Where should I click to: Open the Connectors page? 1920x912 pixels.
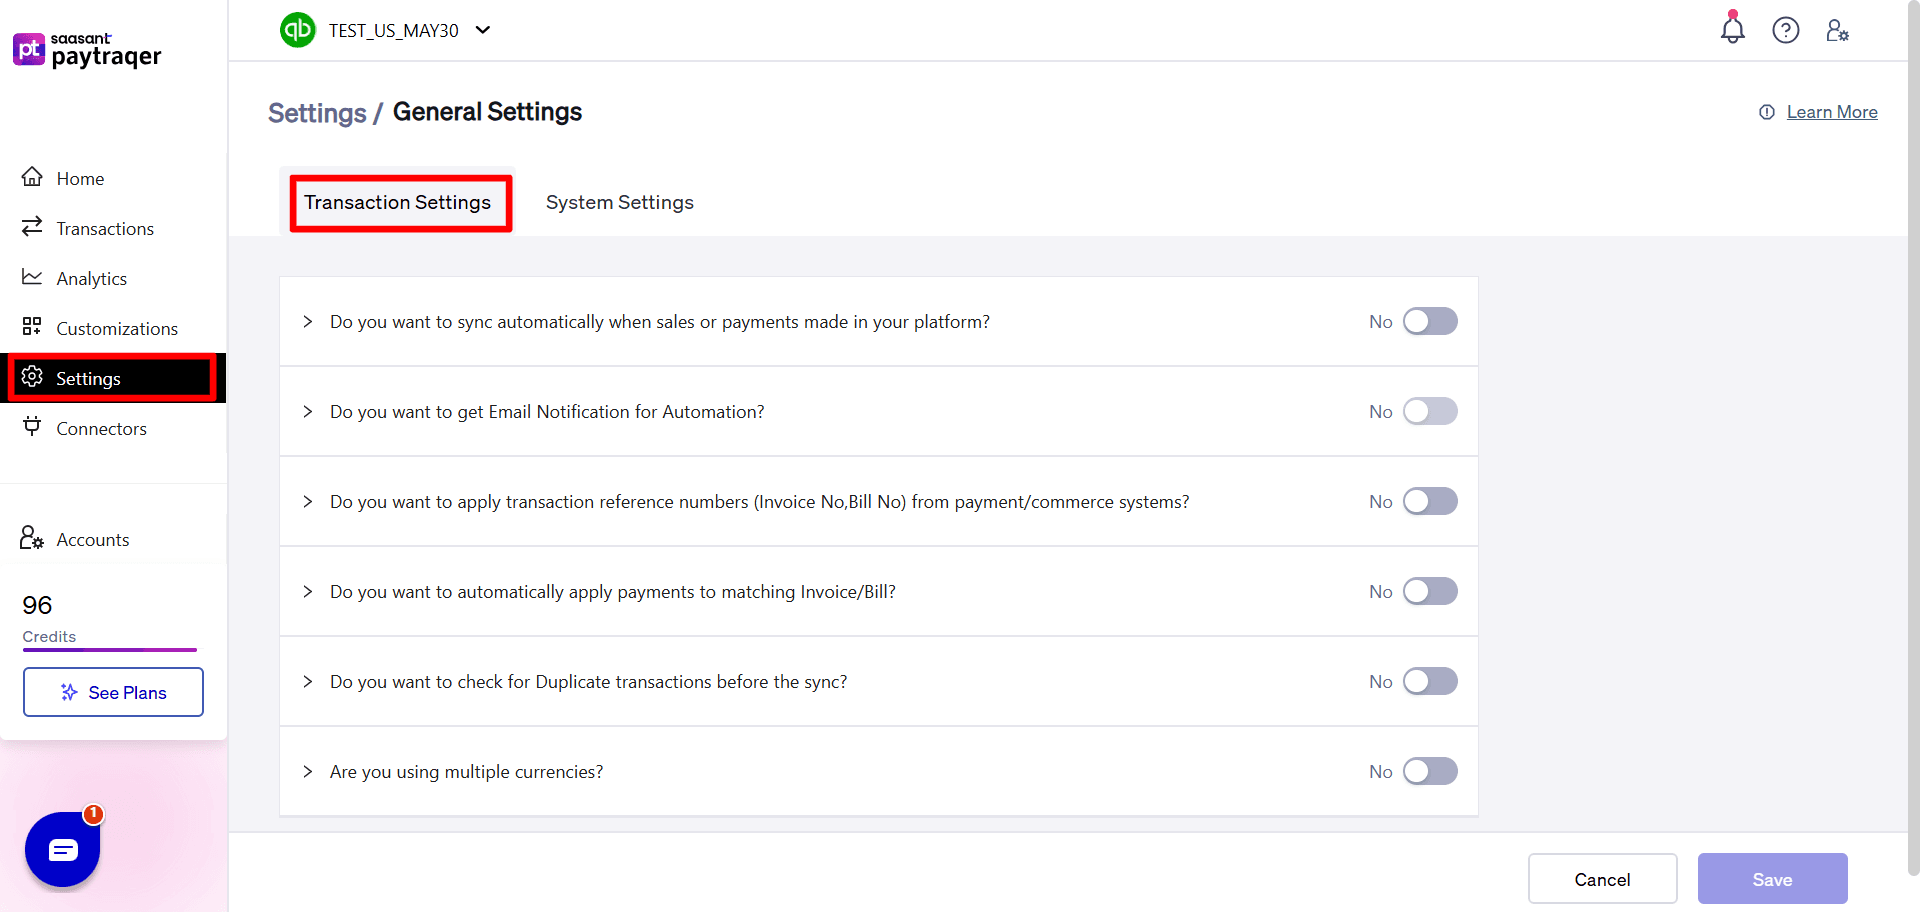point(100,428)
